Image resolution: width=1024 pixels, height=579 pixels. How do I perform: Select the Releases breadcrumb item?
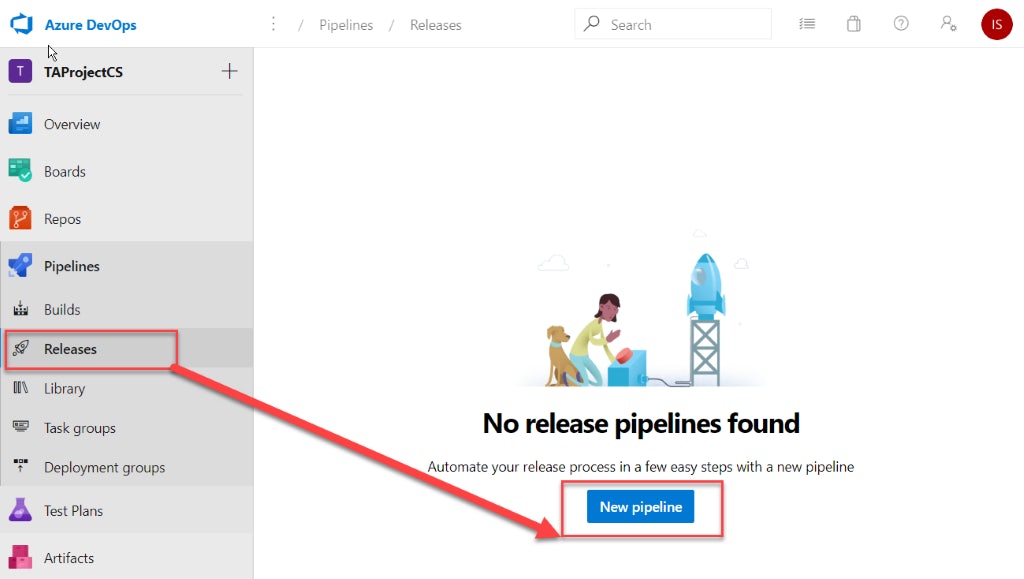435,25
